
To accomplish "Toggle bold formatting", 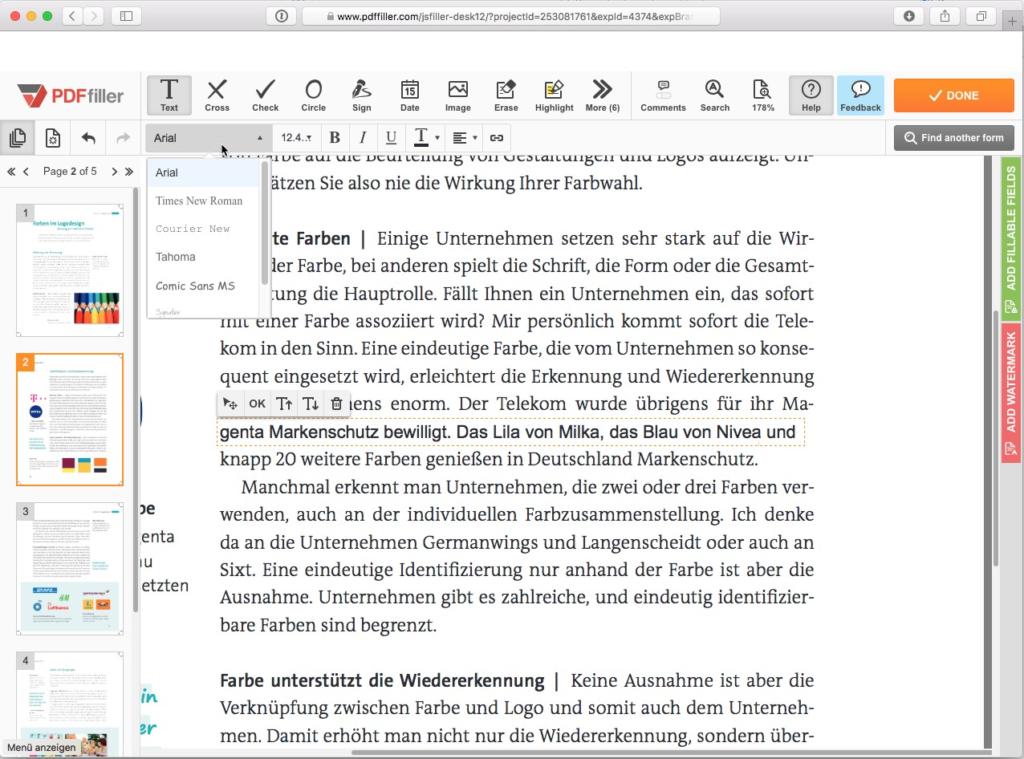I will point(335,138).
